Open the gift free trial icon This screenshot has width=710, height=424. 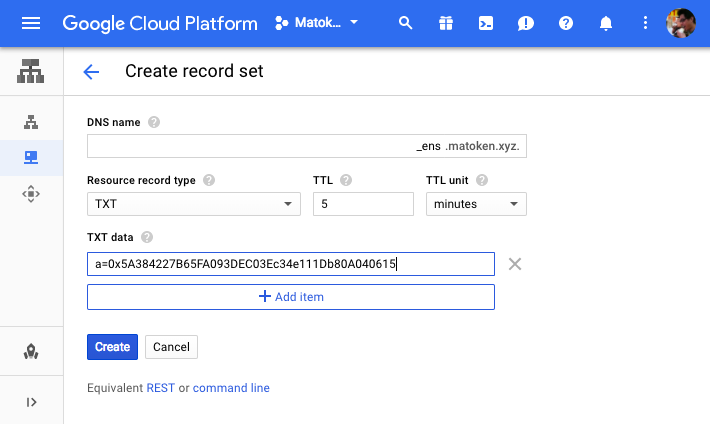click(x=445, y=23)
